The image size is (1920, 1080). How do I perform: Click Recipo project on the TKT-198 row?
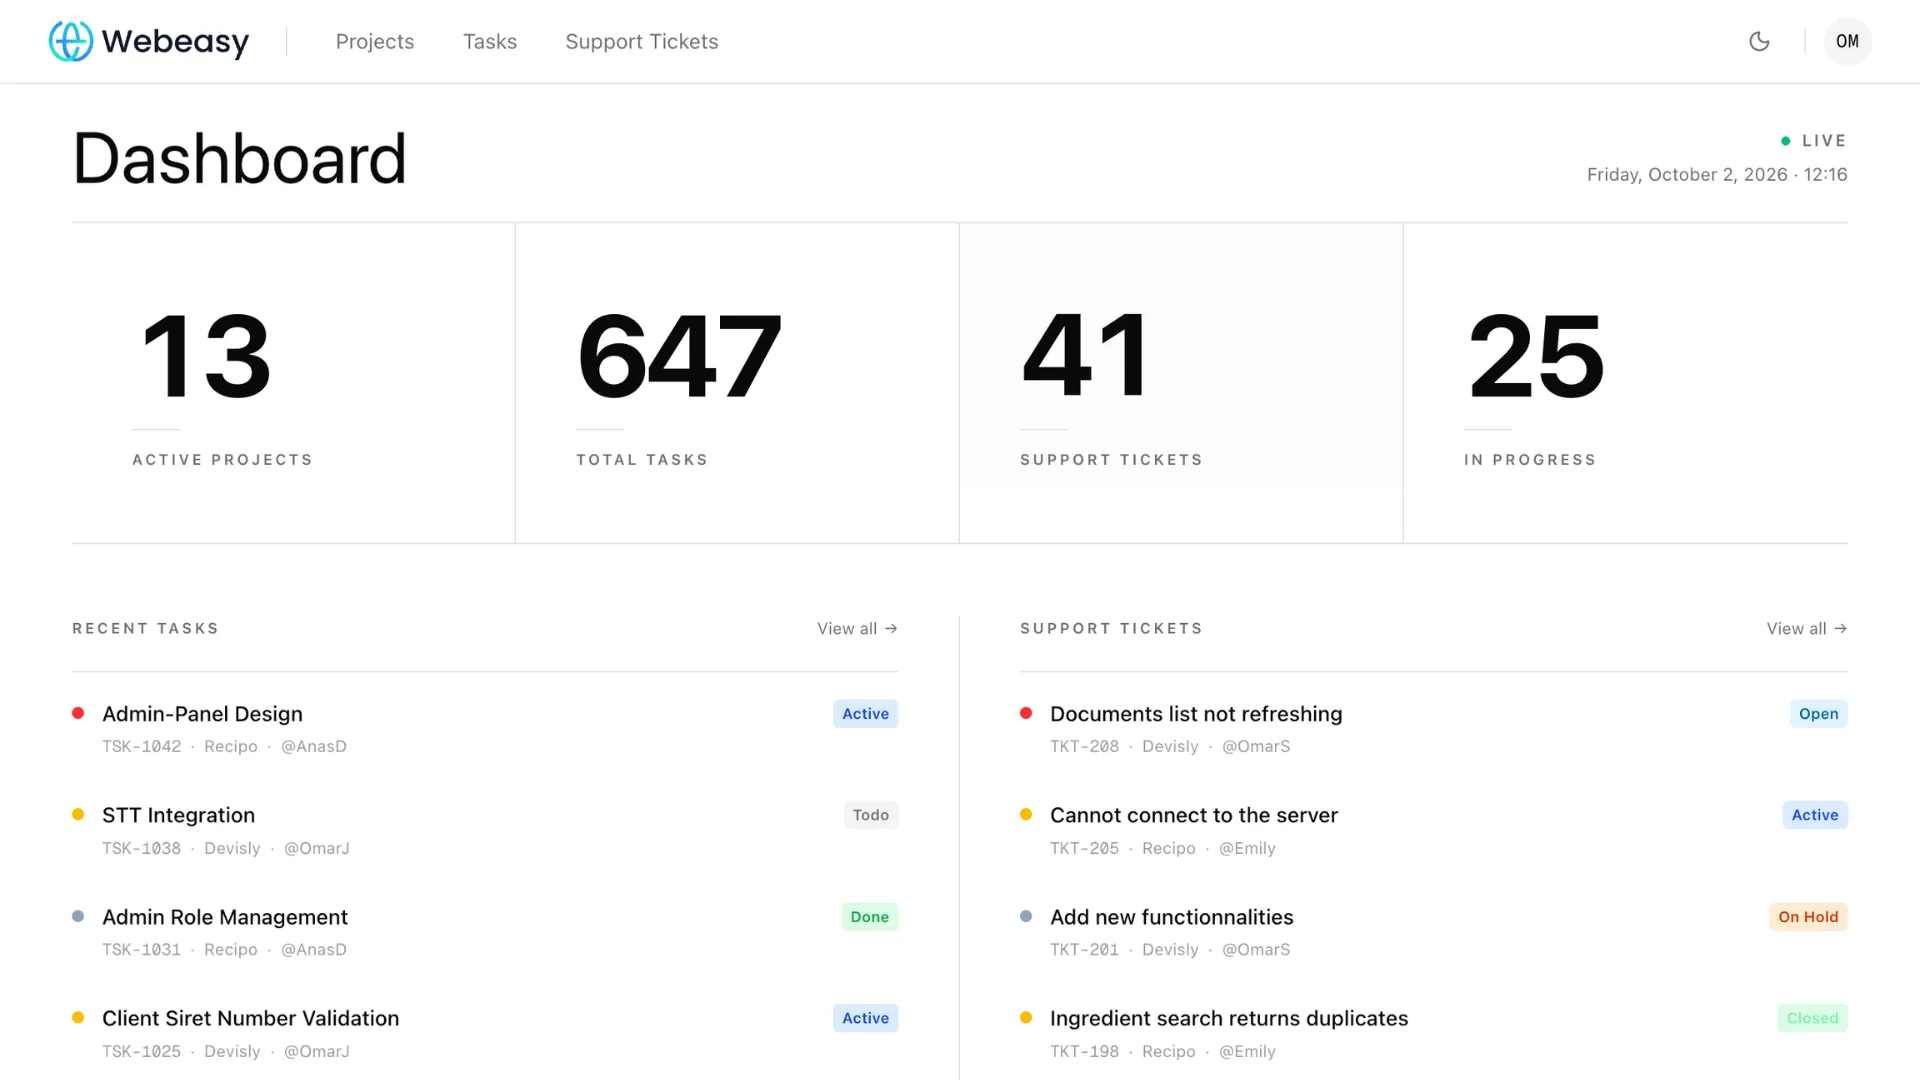pos(1169,1051)
